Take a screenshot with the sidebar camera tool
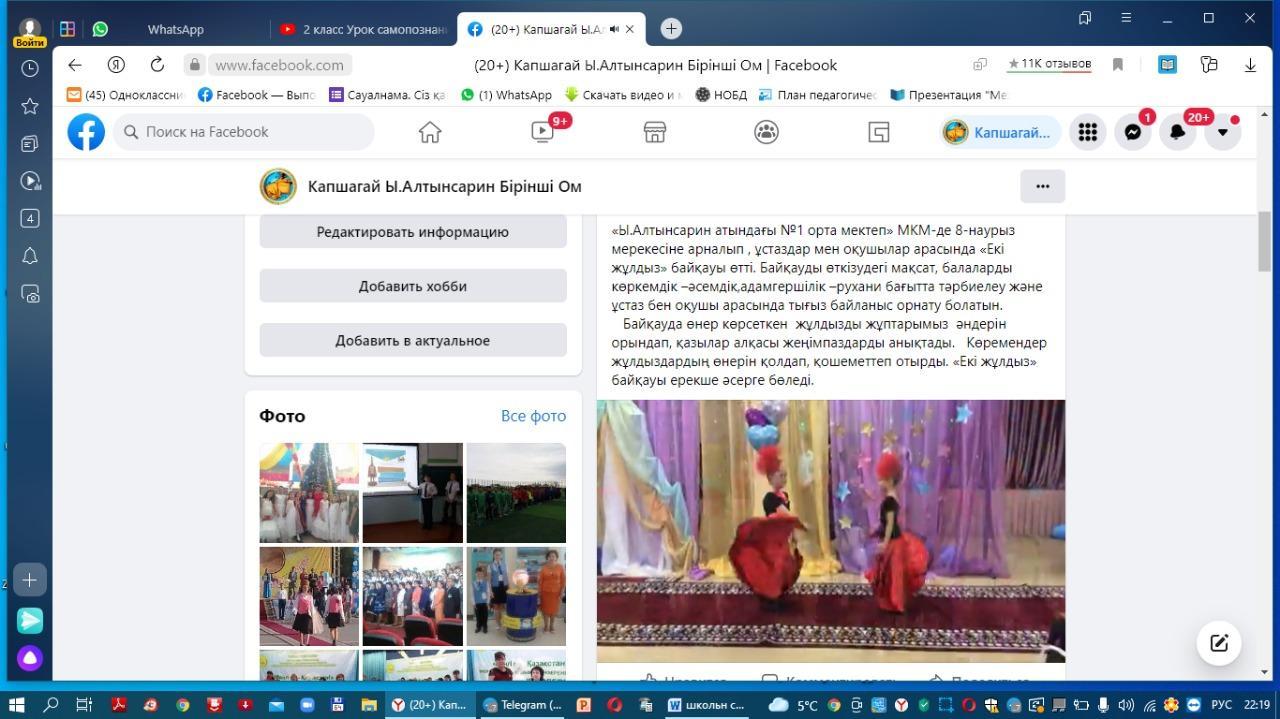This screenshot has height=719, width=1280. [x=29, y=294]
